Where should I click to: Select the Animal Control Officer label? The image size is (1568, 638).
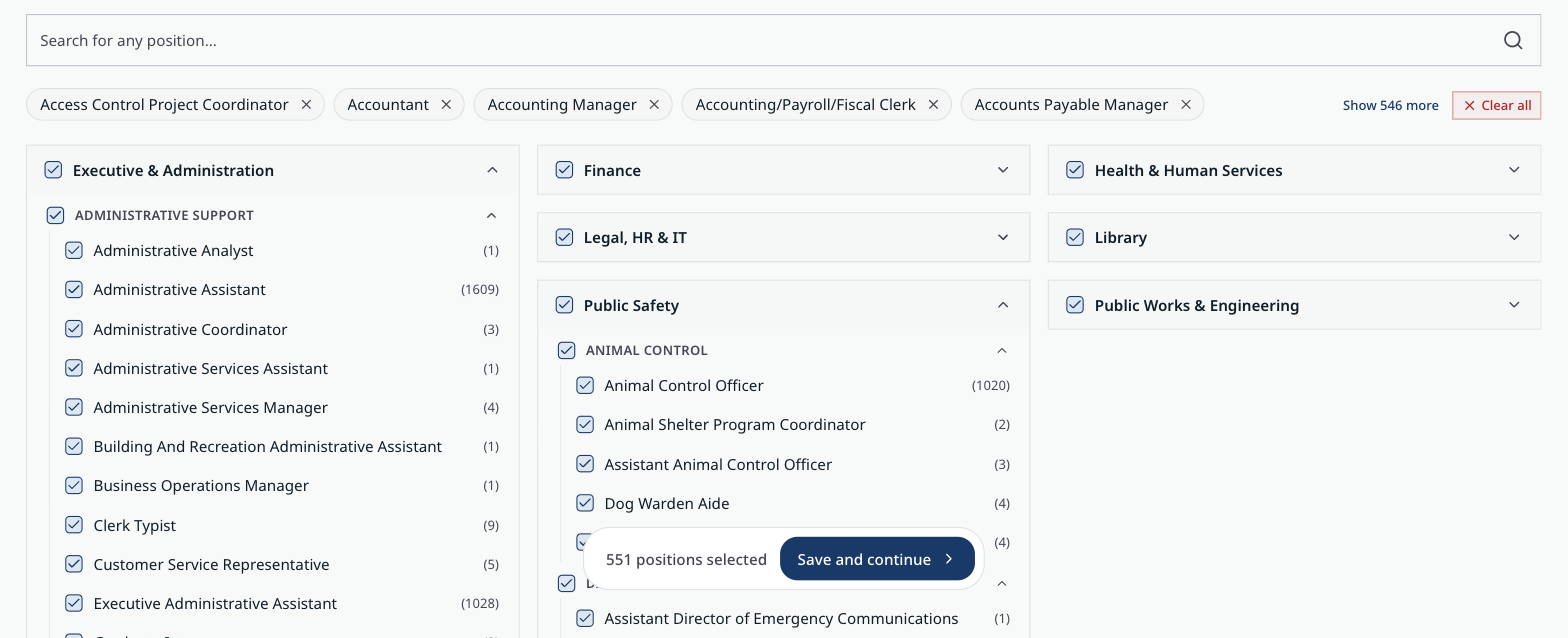pyautogui.click(x=684, y=385)
